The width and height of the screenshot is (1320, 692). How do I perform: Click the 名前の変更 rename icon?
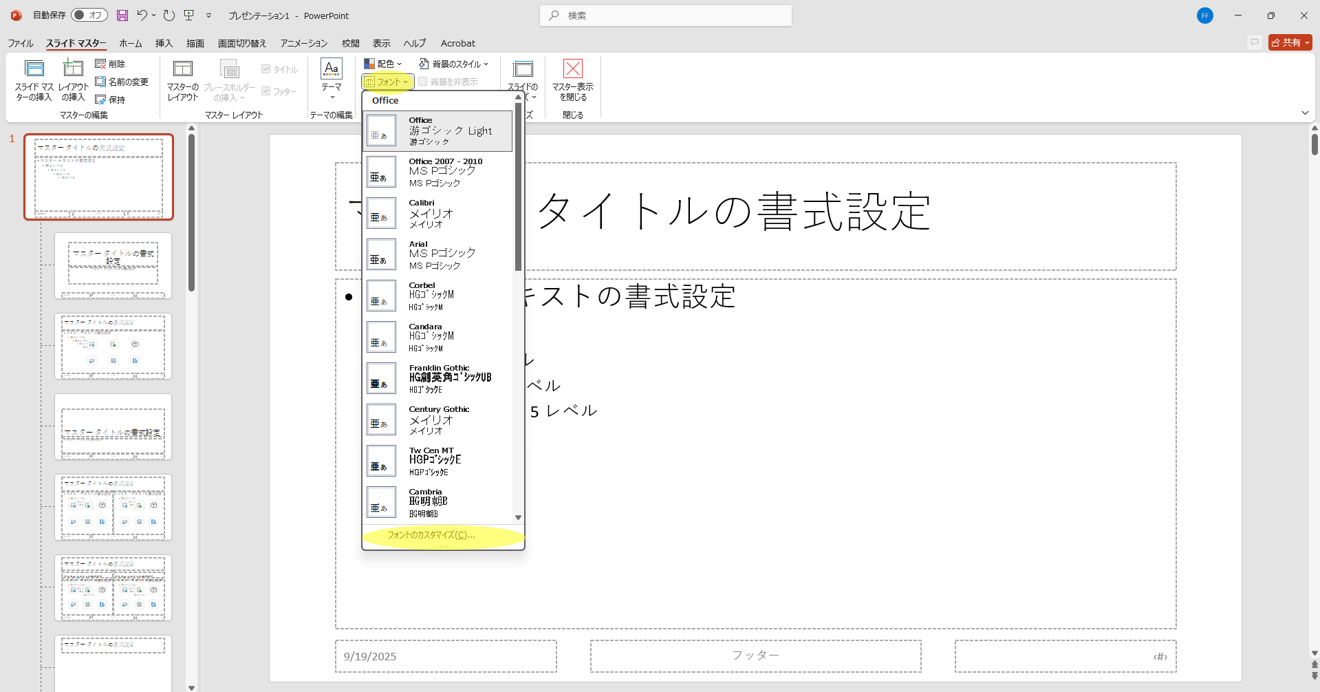pos(101,82)
